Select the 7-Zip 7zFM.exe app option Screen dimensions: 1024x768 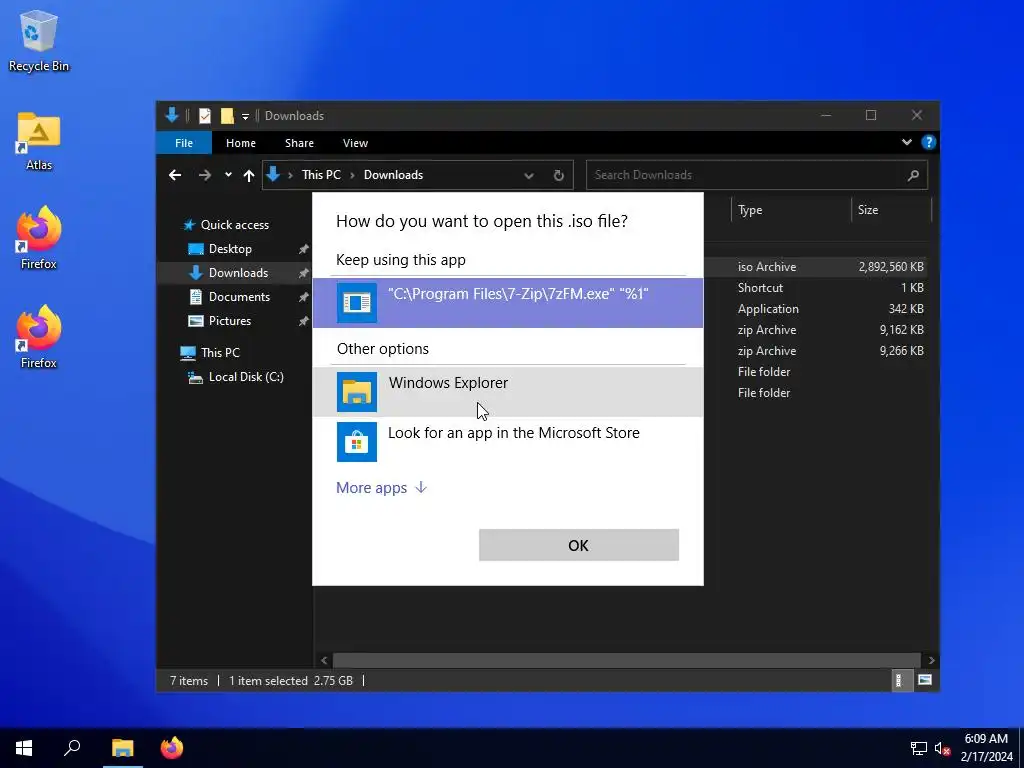[507, 302]
